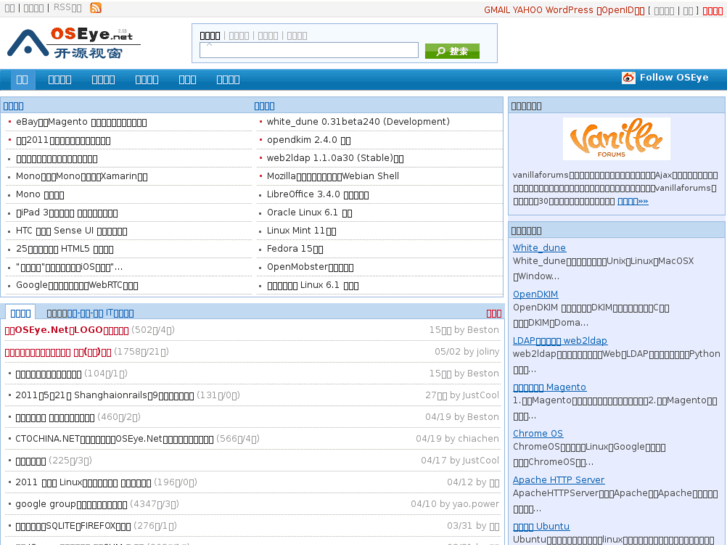
Task: Open white_dune 0.31beta240 (Development) release
Action: pos(358,122)
